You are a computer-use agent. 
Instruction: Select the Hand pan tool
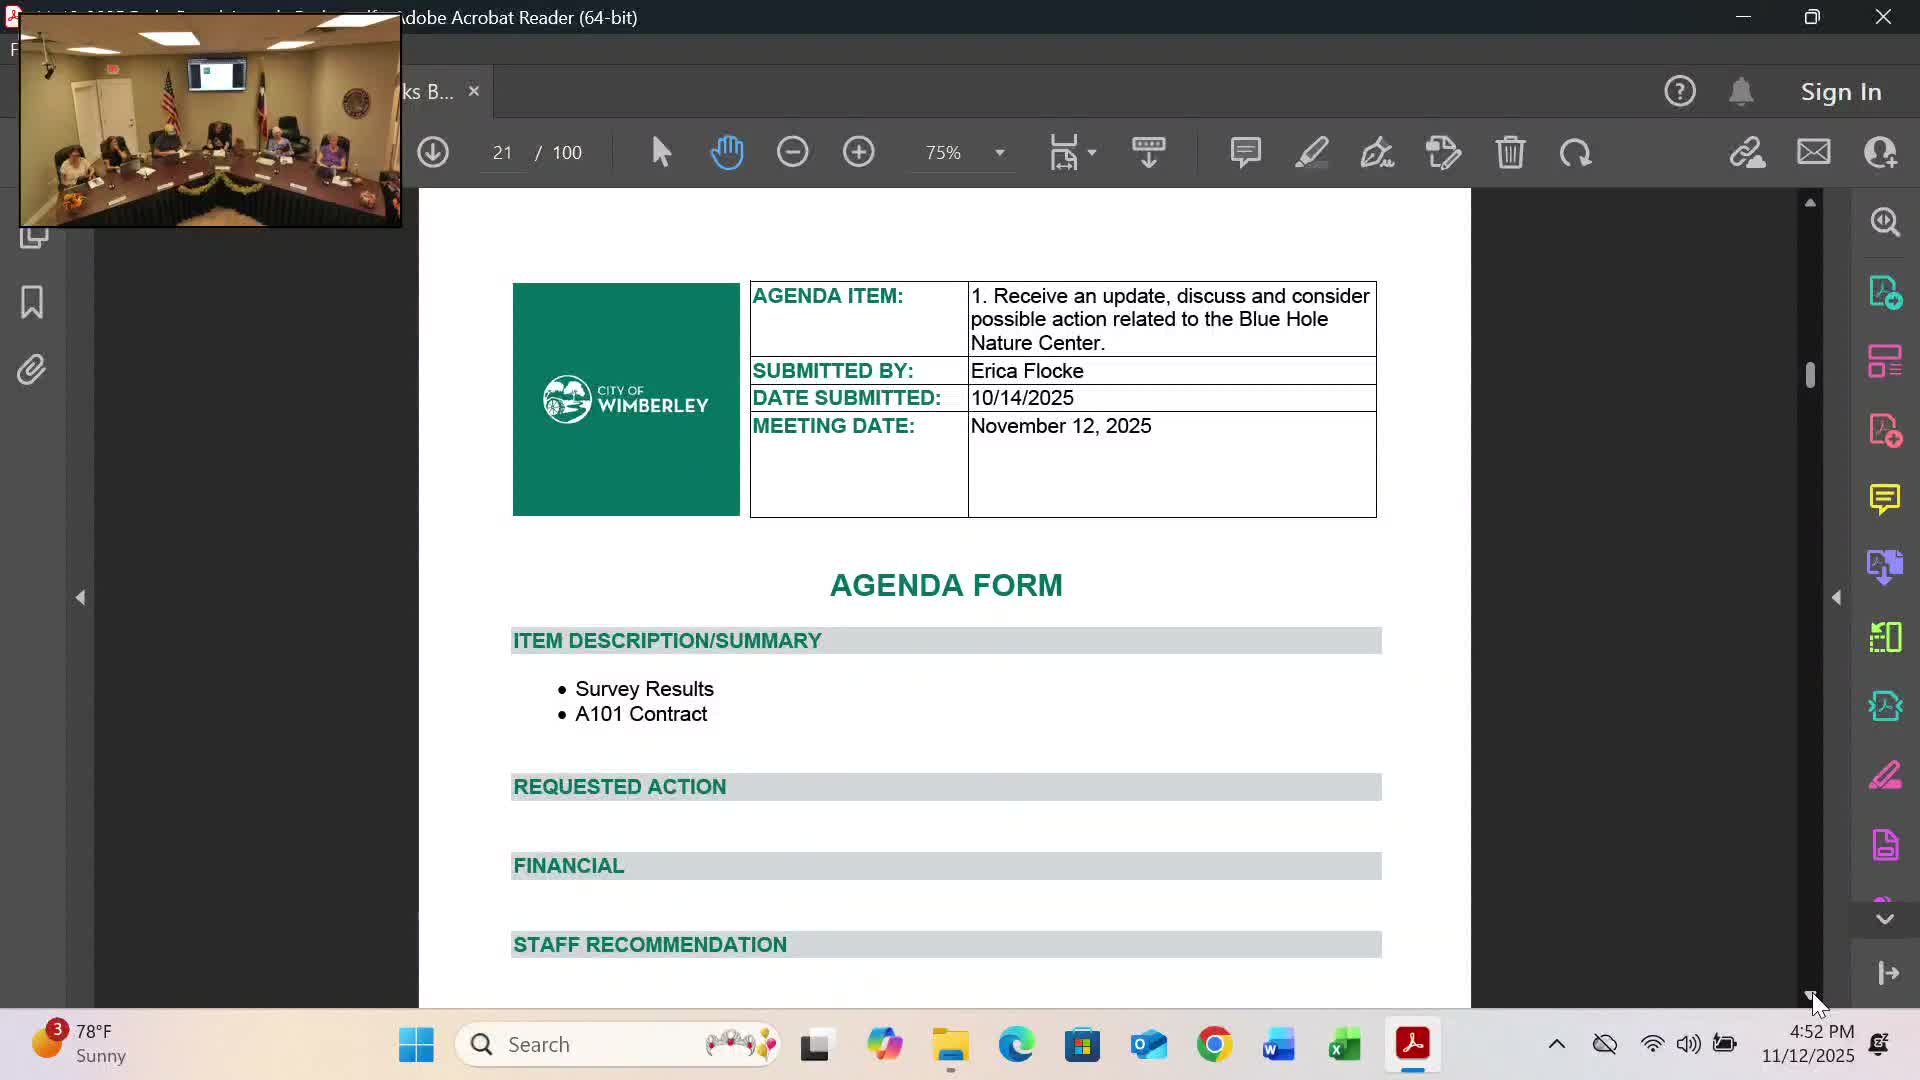click(727, 152)
